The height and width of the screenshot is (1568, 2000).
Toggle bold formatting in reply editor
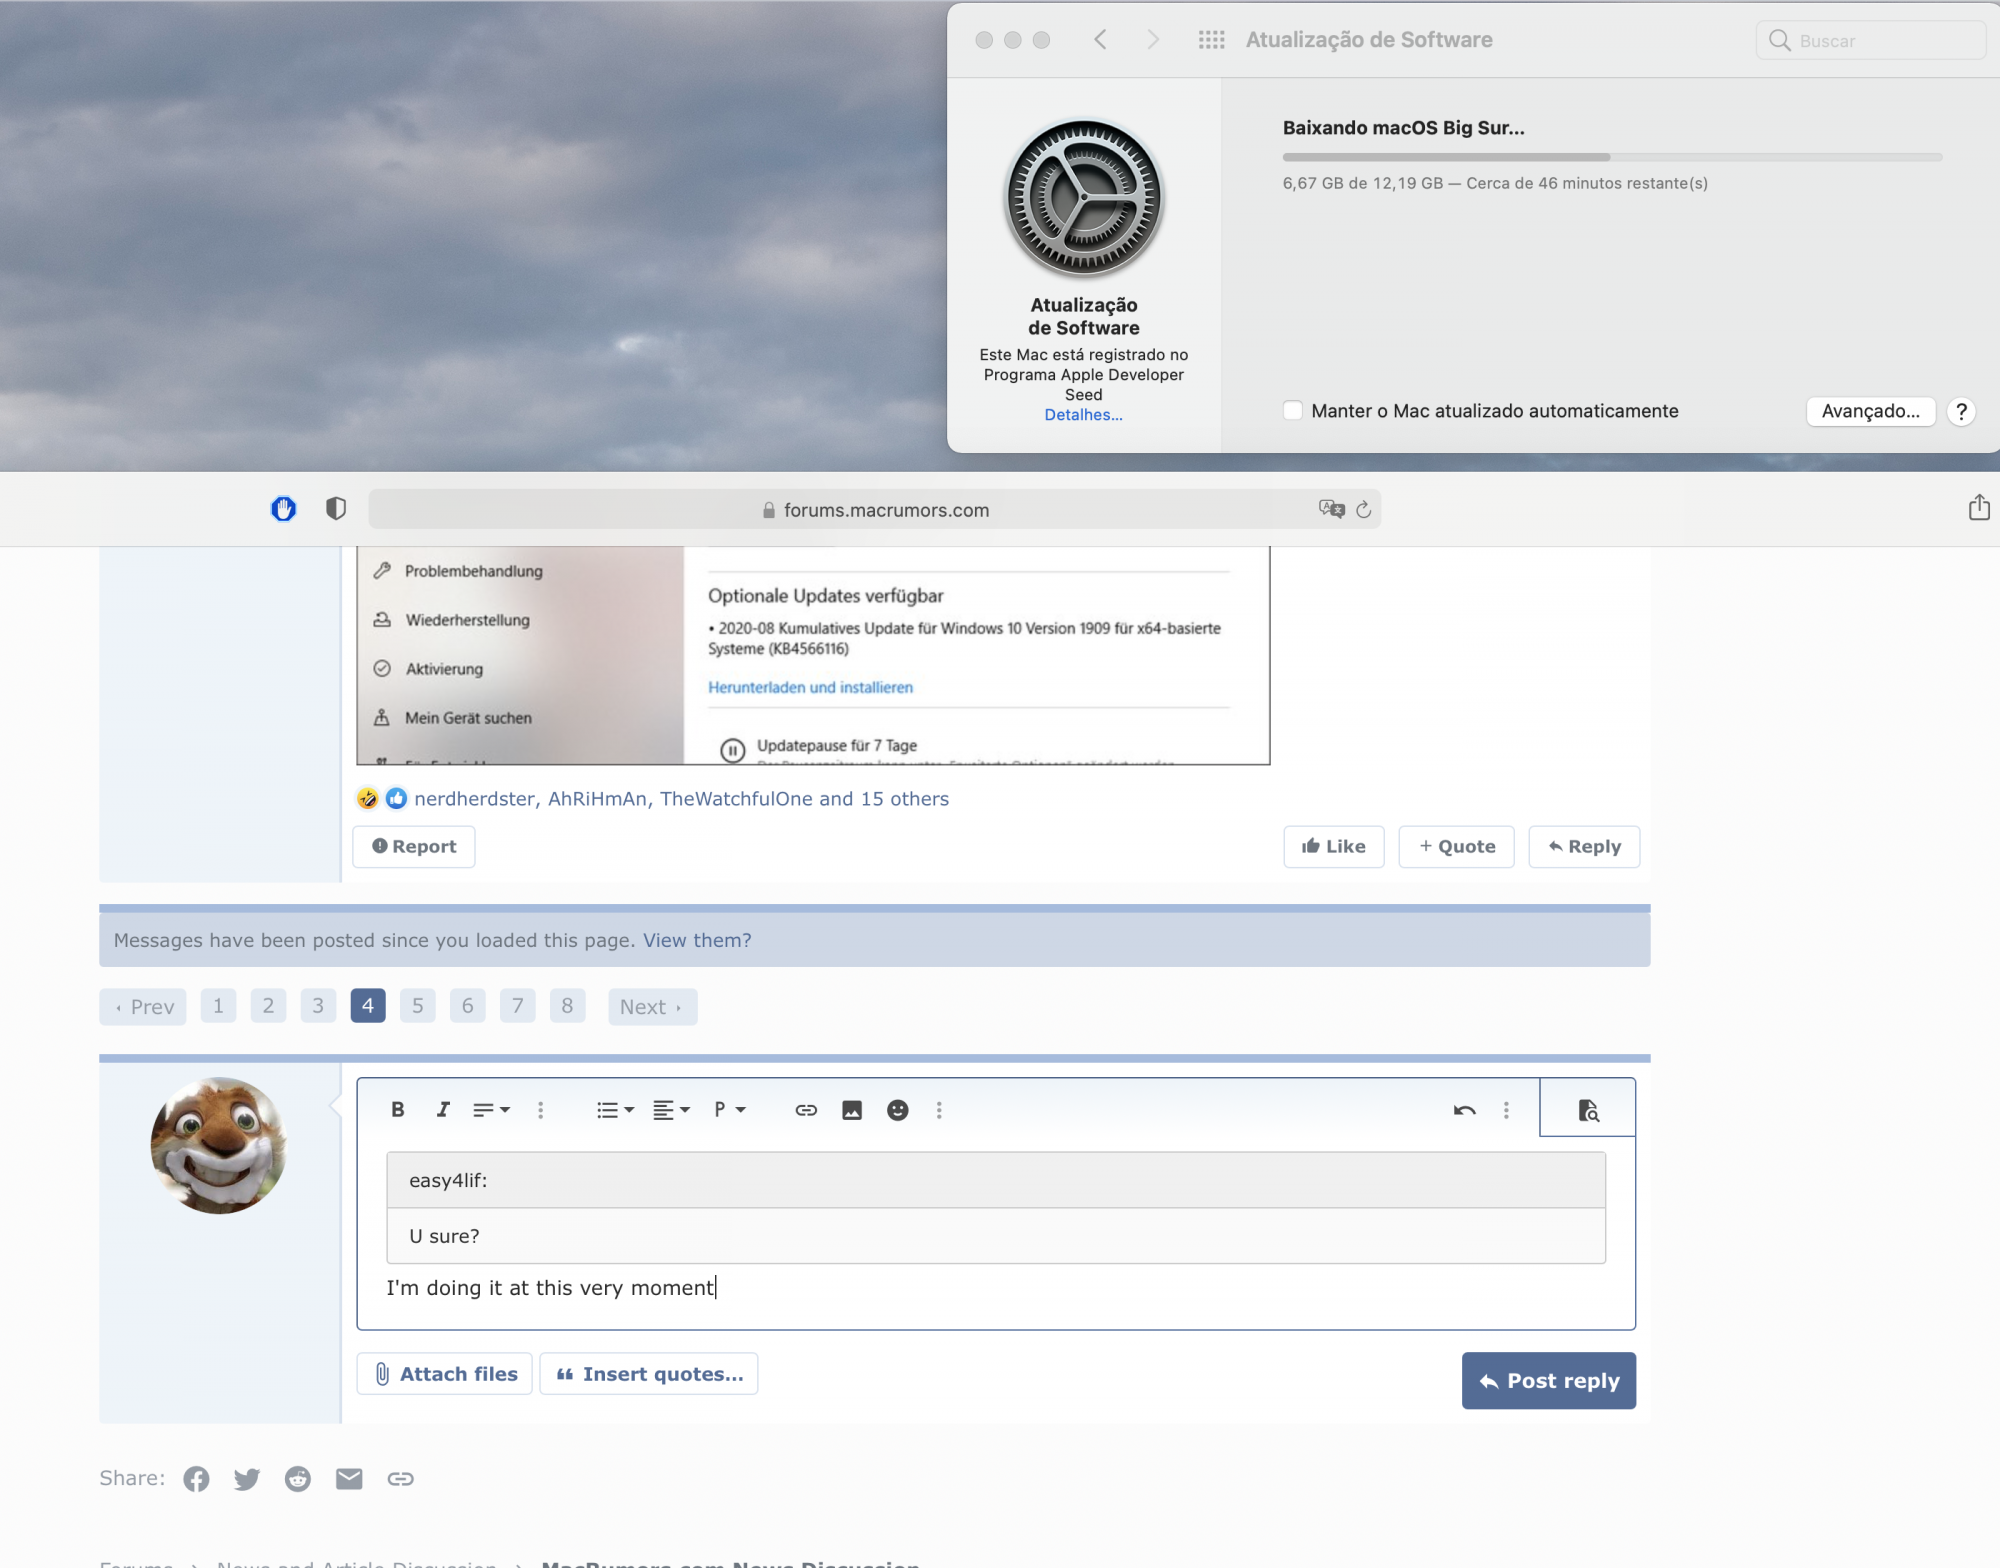click(397, 1109)
